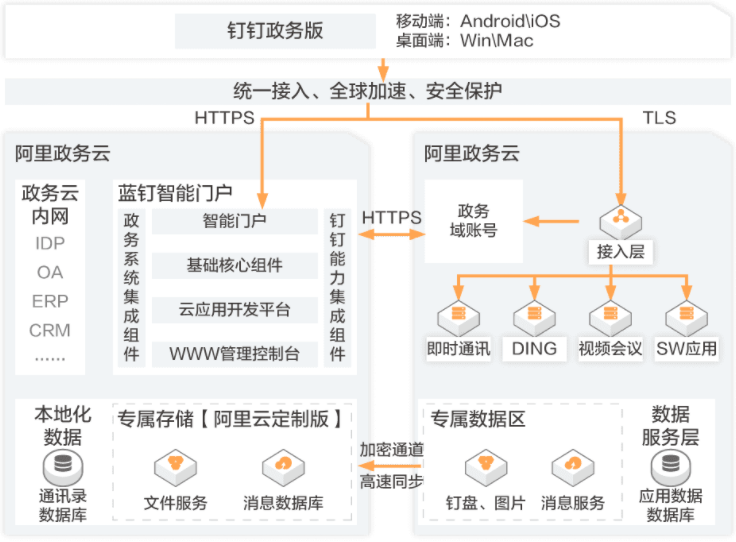The height and width of the screenshot is (542, 736).
Task: Click the 本地化数据 heading
Action: pyautogui.click(x=63, y=426)
